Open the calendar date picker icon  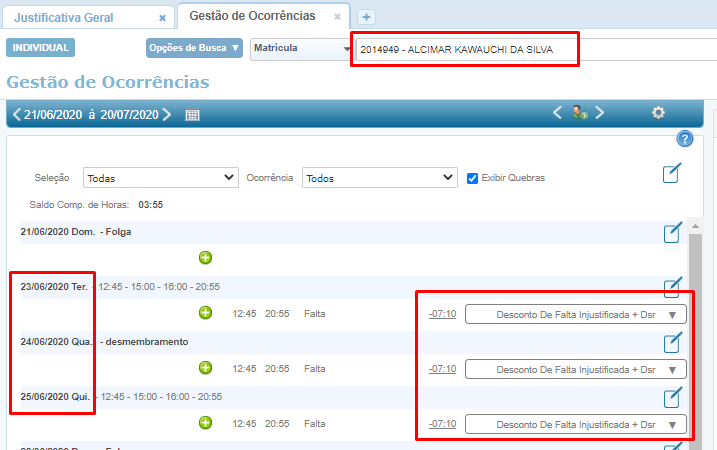pos(192,115)
